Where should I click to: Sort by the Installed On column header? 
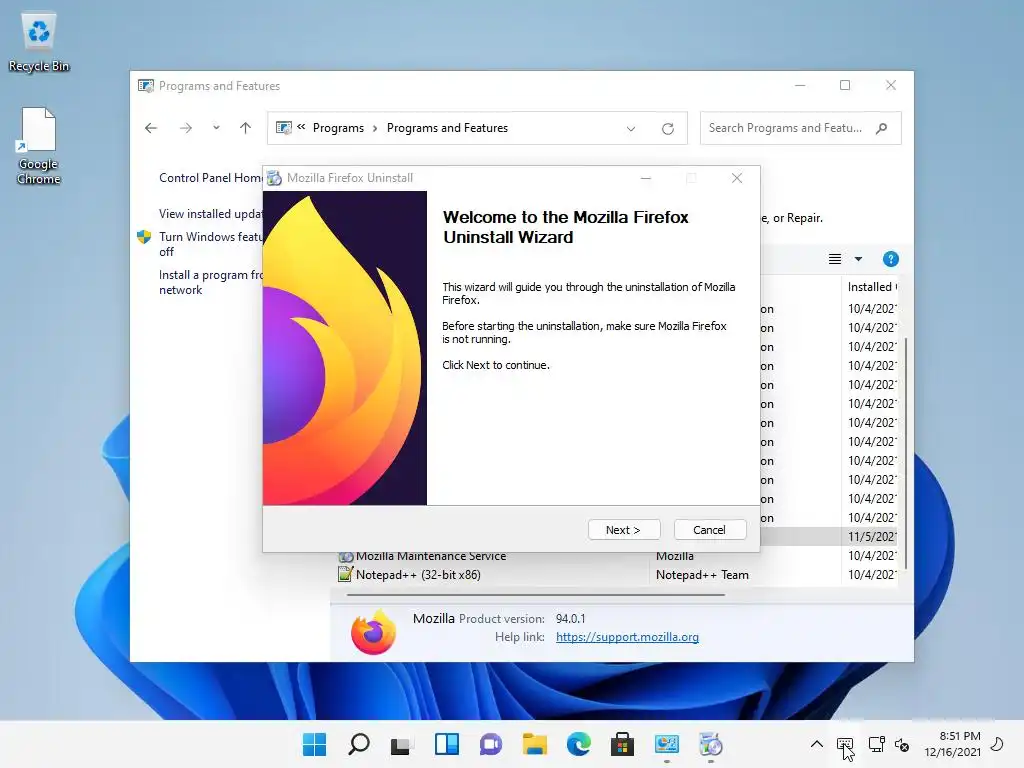[x=872, y=287]
